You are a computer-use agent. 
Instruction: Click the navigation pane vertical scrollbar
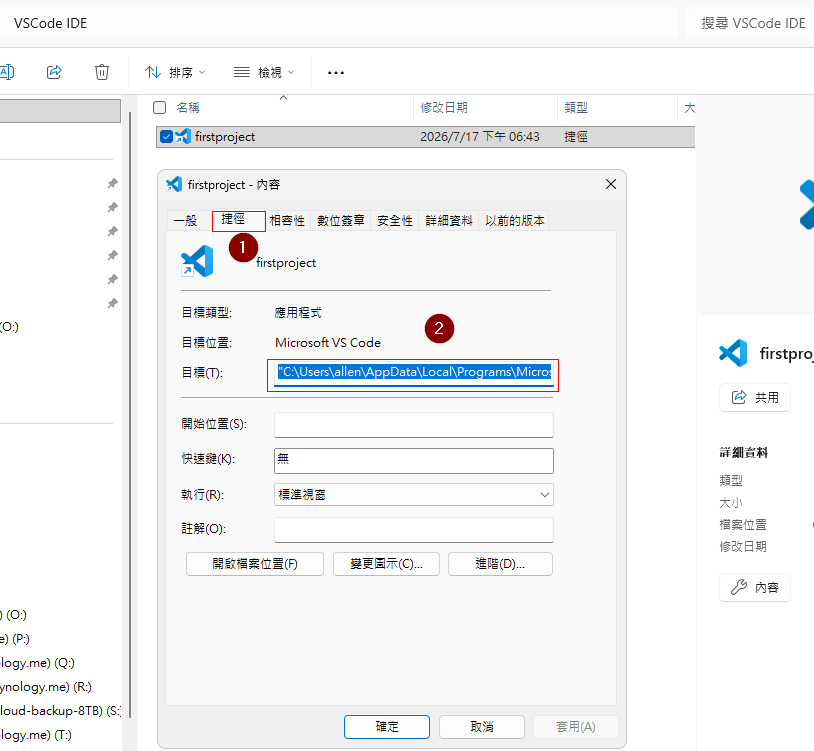click(130, 415)
